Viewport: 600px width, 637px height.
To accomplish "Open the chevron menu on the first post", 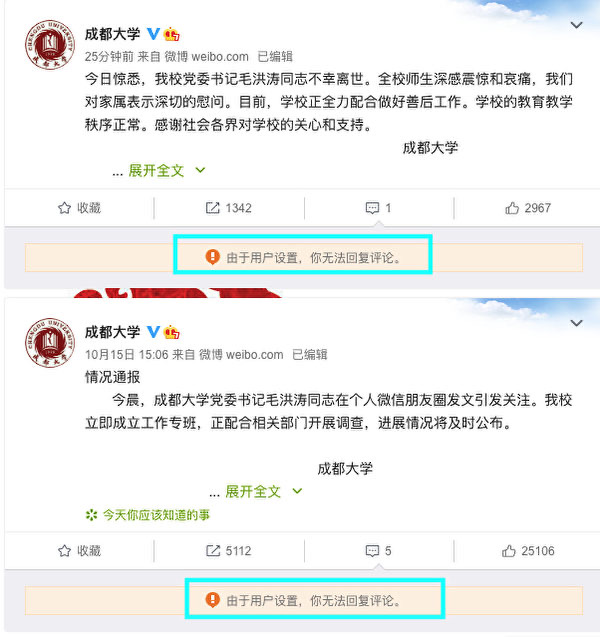I will (576, 25).
